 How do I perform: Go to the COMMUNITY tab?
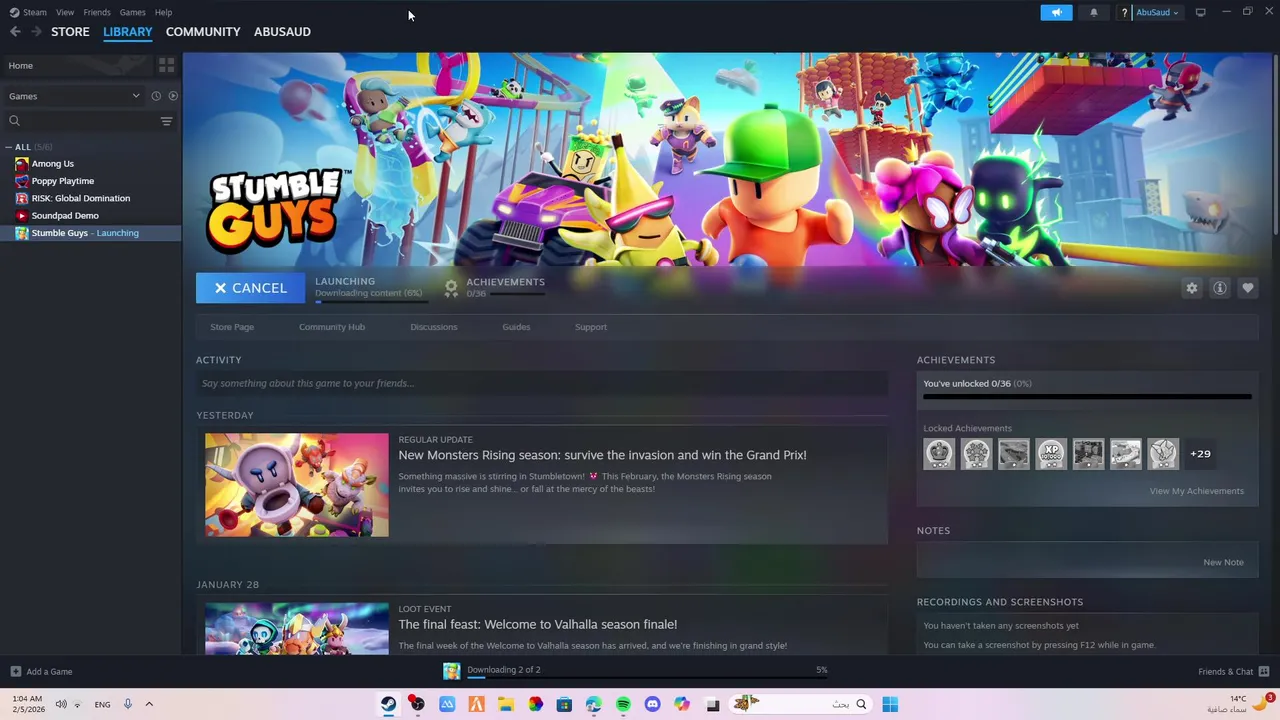[203, 32]
